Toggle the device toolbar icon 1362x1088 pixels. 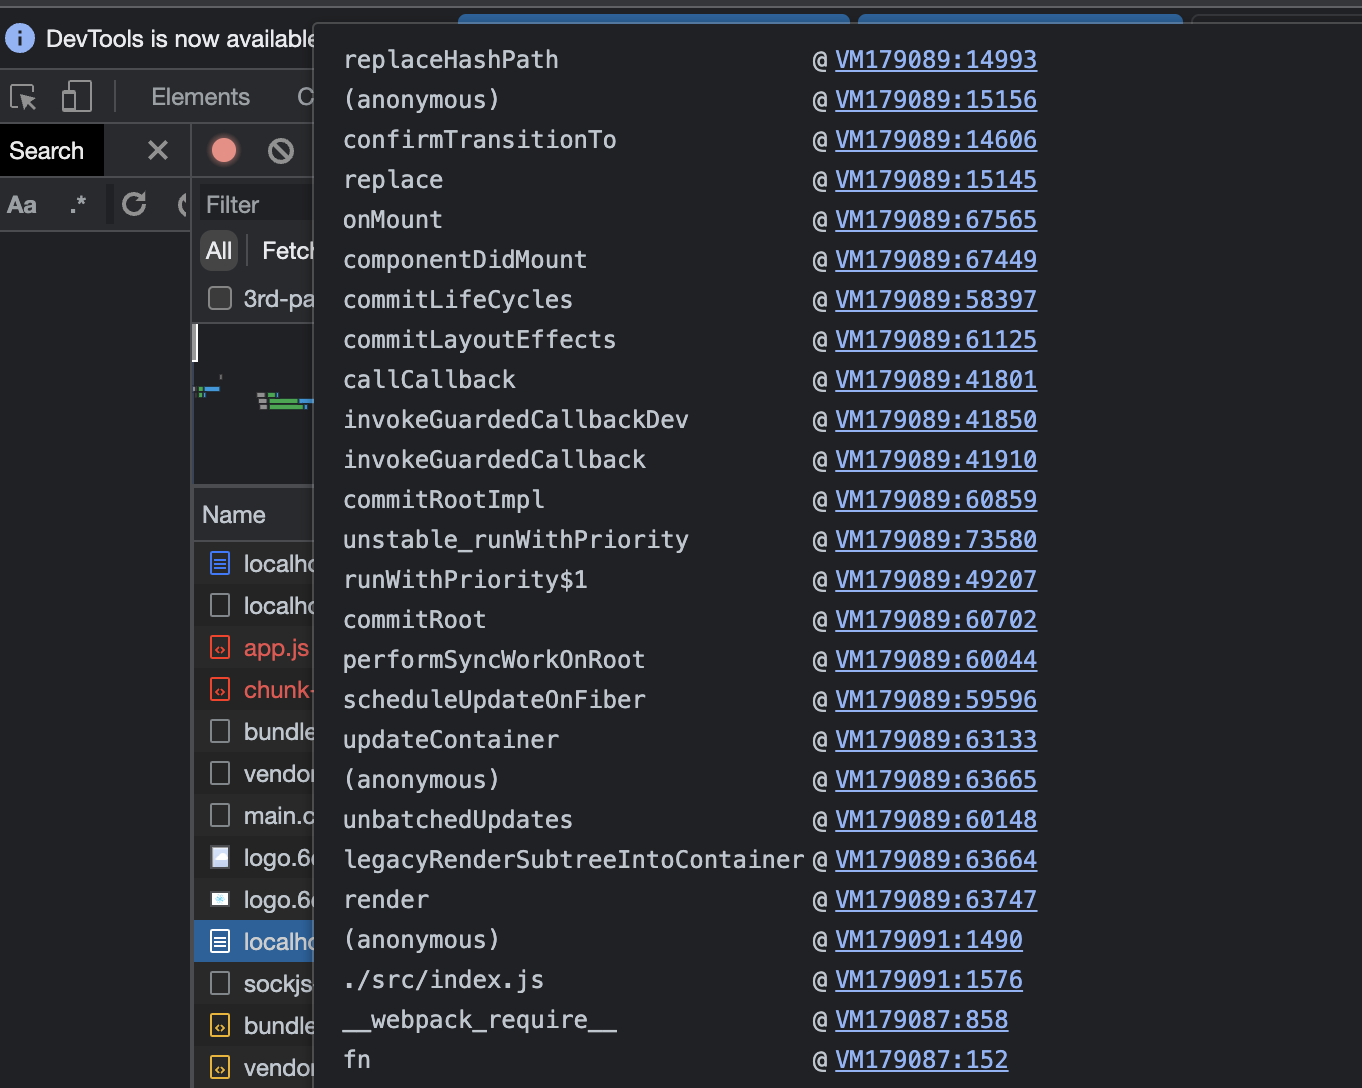click(x=76, y=96)
